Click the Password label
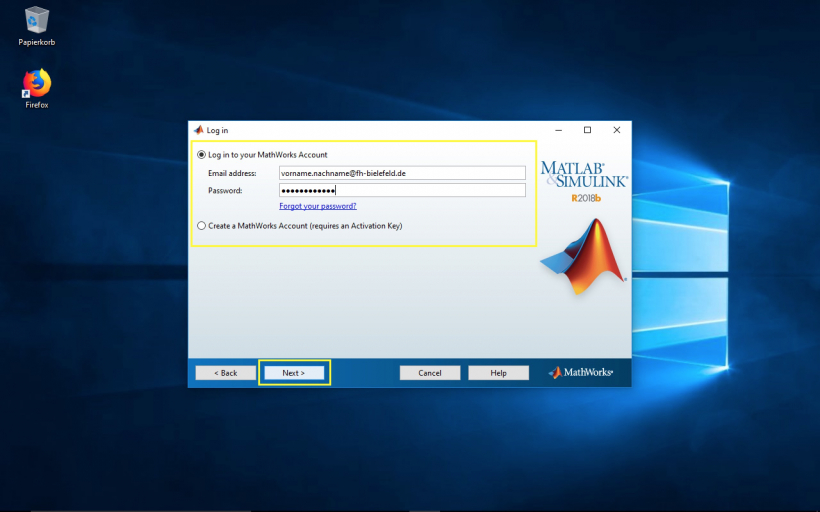The image size is (820, 512). [225, 190]
